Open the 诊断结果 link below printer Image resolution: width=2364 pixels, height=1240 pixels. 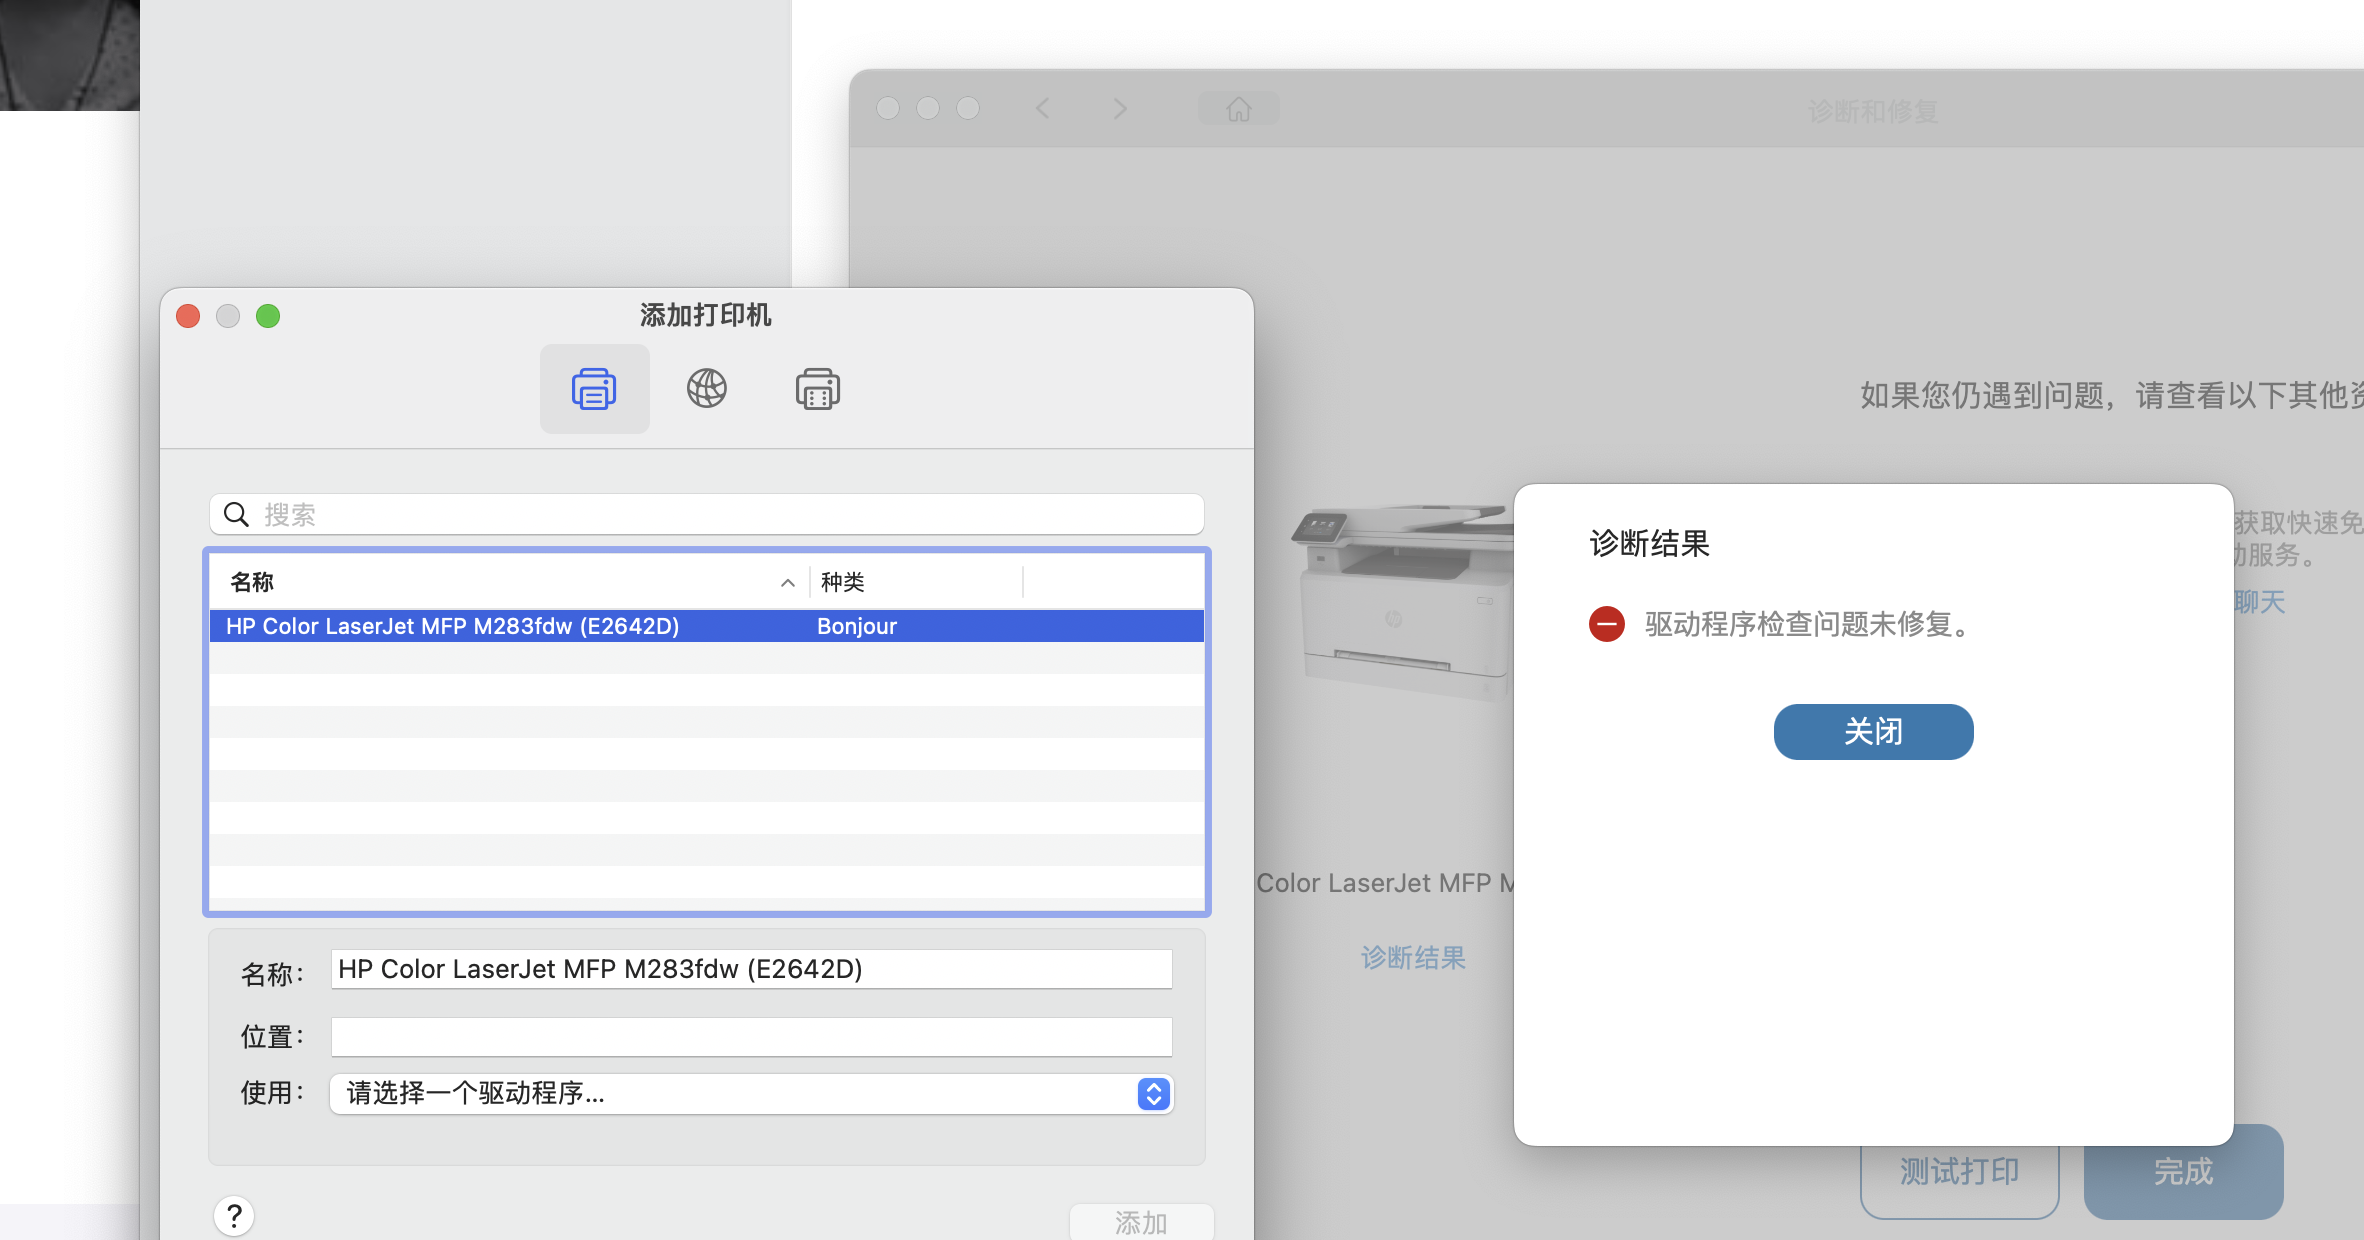coord(1413,958)
